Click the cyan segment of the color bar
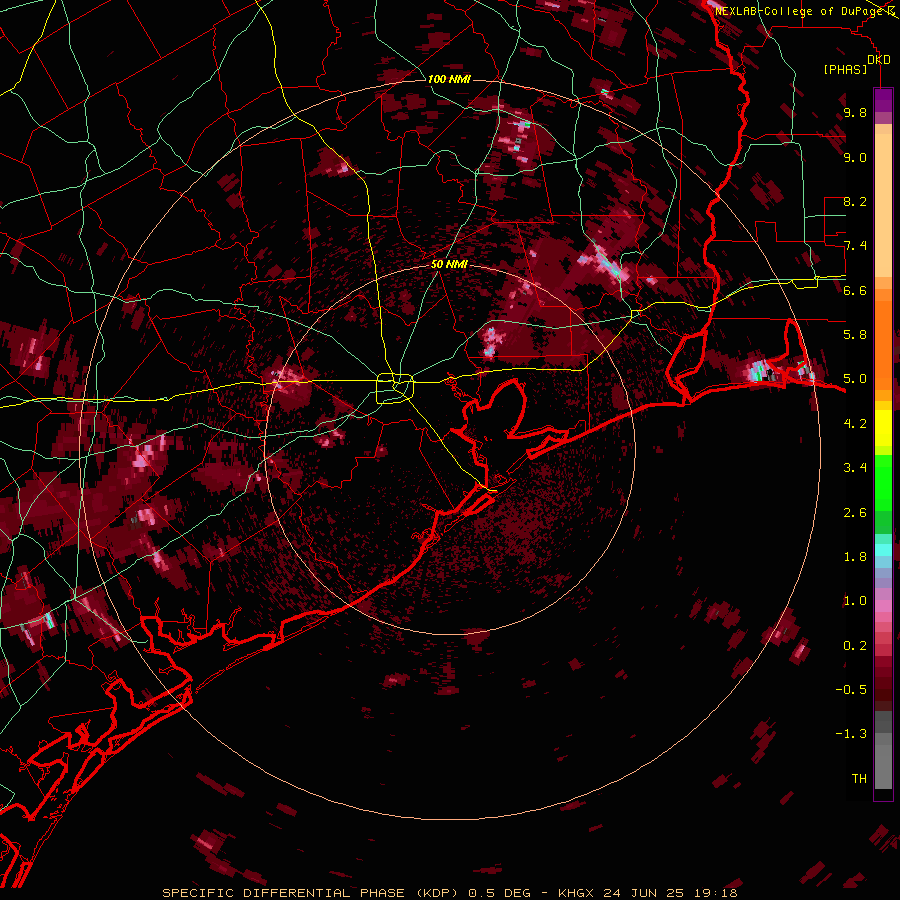900x900 pixels. pyautogui.click(x=883, y=550)
